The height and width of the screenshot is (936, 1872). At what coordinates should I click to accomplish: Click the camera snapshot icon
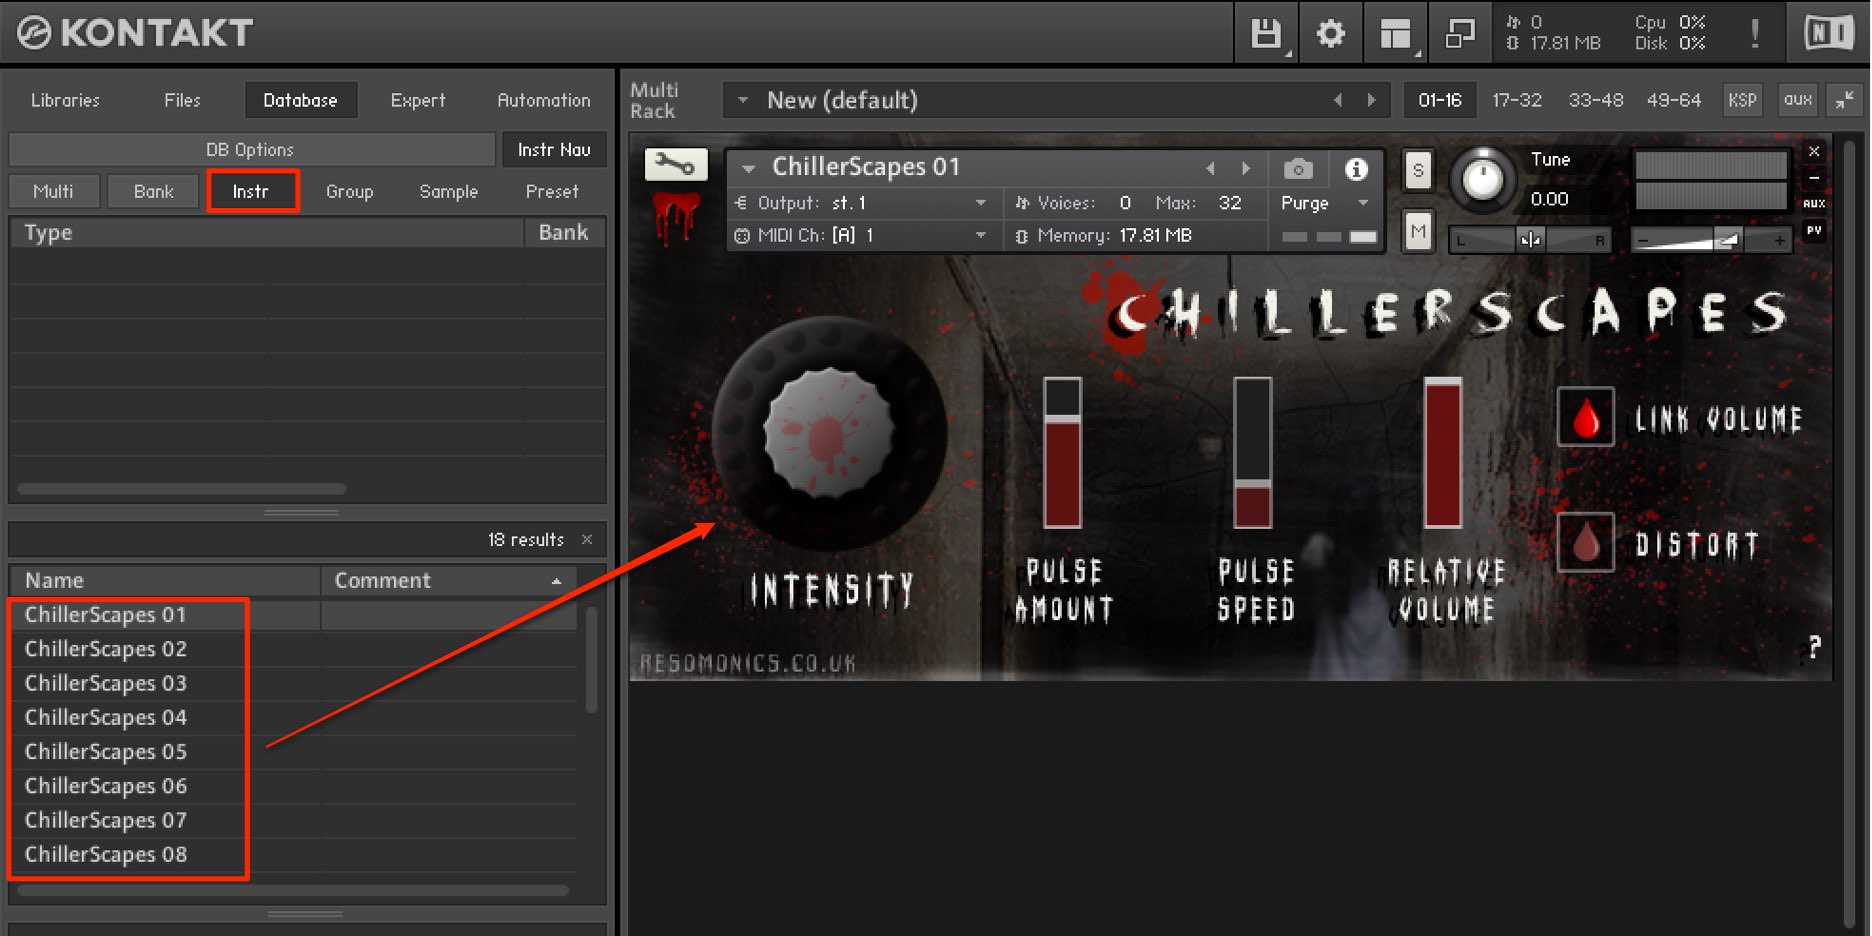click(1298, 169)
